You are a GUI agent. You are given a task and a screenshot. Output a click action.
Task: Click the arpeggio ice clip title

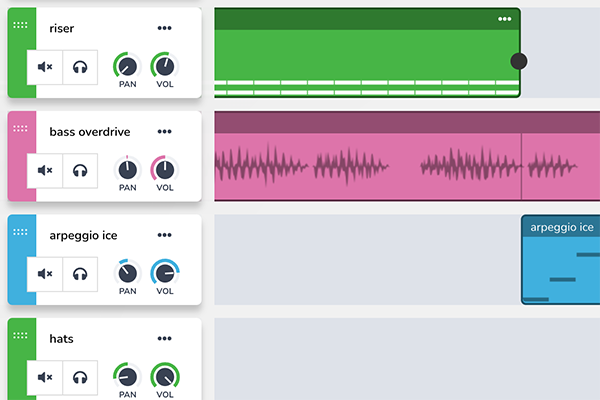click(x=562, y=227)
